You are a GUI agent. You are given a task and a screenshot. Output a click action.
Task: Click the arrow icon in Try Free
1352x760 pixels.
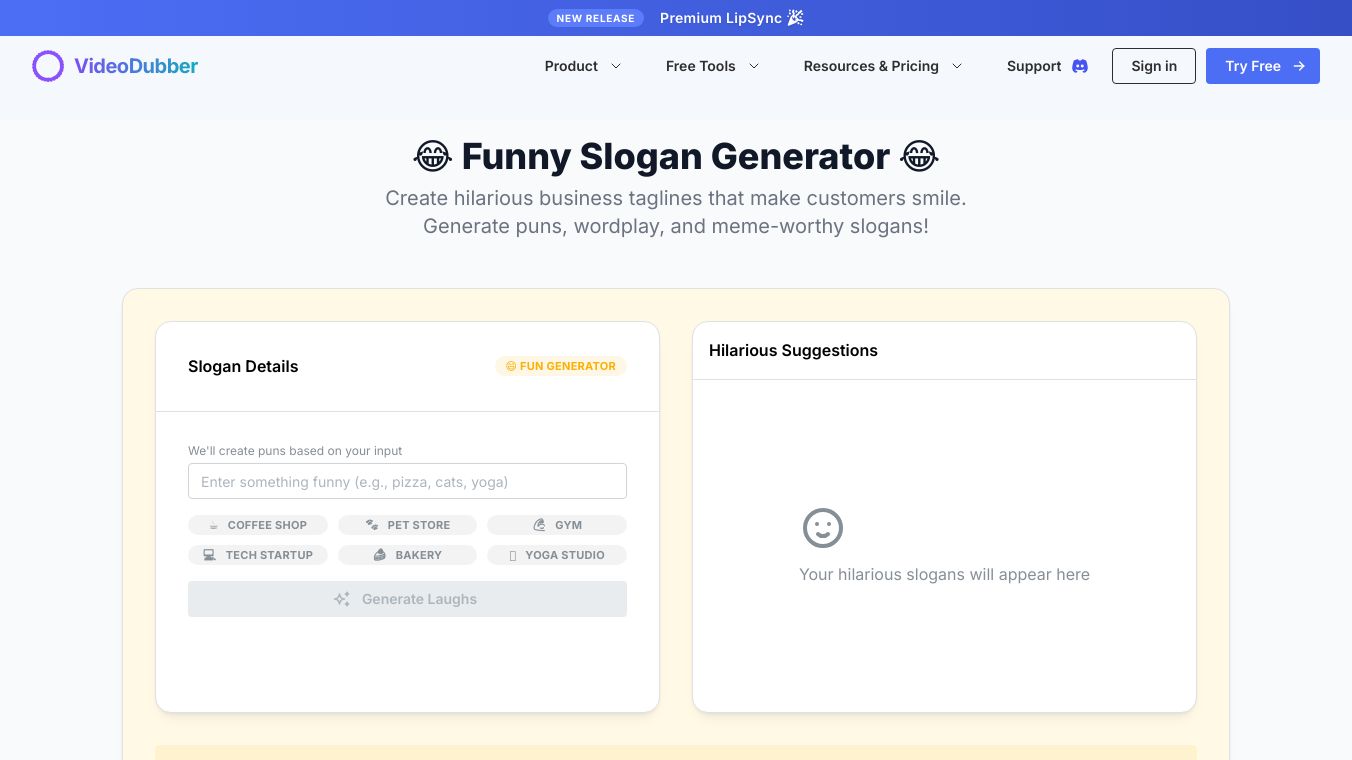1299,66
